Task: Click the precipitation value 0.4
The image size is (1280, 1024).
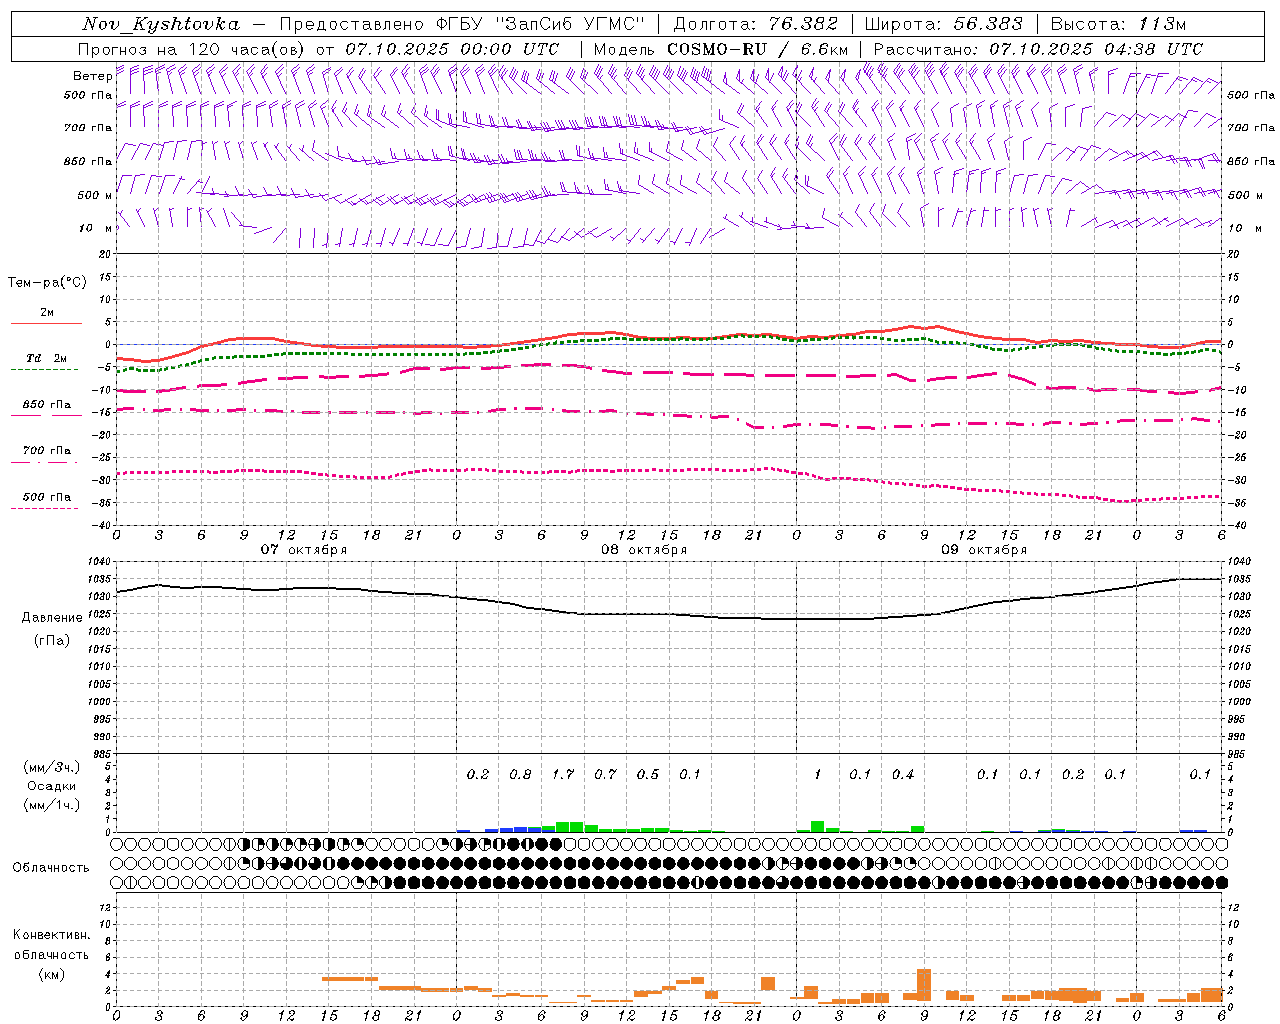Action: click(x=903, y=774)
